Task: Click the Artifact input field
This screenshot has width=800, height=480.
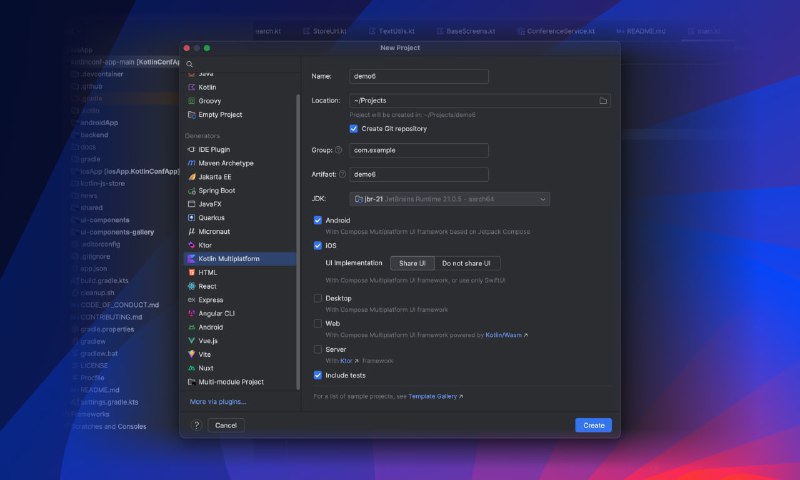Action: coord(419,174)
